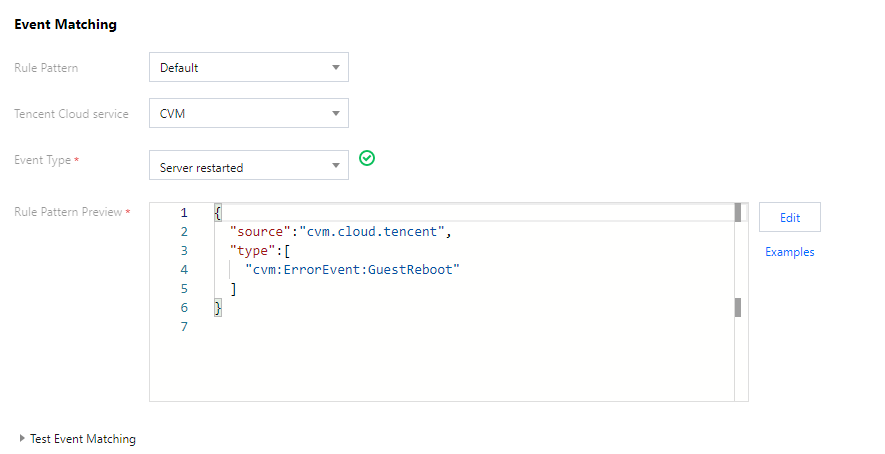Image resolution: width=885 pixels, height=454 pixels.
Task: Click the upper marker on the editor scrollbar
Action: pyautogui.click(x=738, y=212)
